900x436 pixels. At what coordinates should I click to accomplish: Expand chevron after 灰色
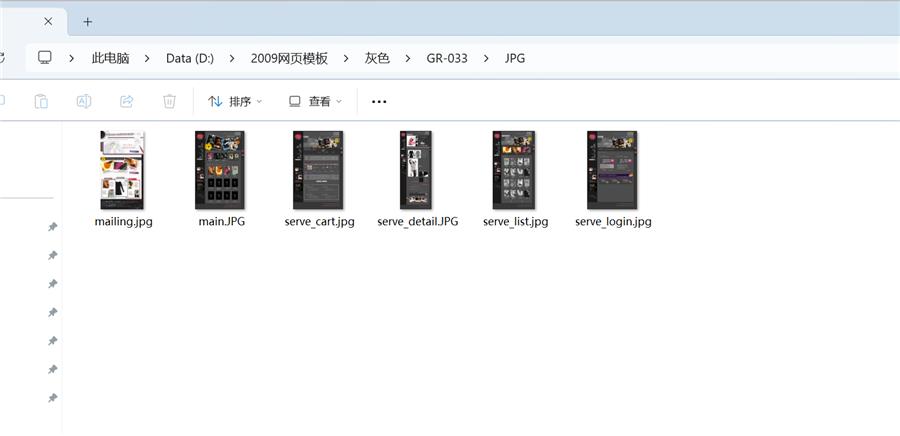point(408,58)
